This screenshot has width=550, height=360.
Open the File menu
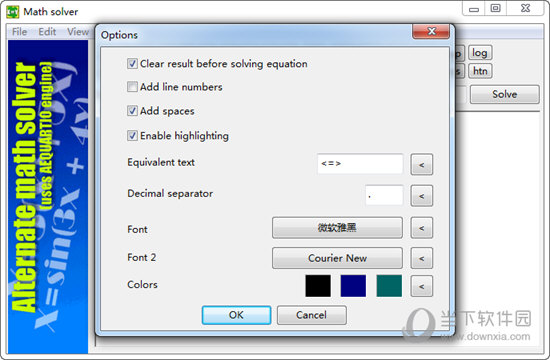pyautogui.click(x=19, y=32)
